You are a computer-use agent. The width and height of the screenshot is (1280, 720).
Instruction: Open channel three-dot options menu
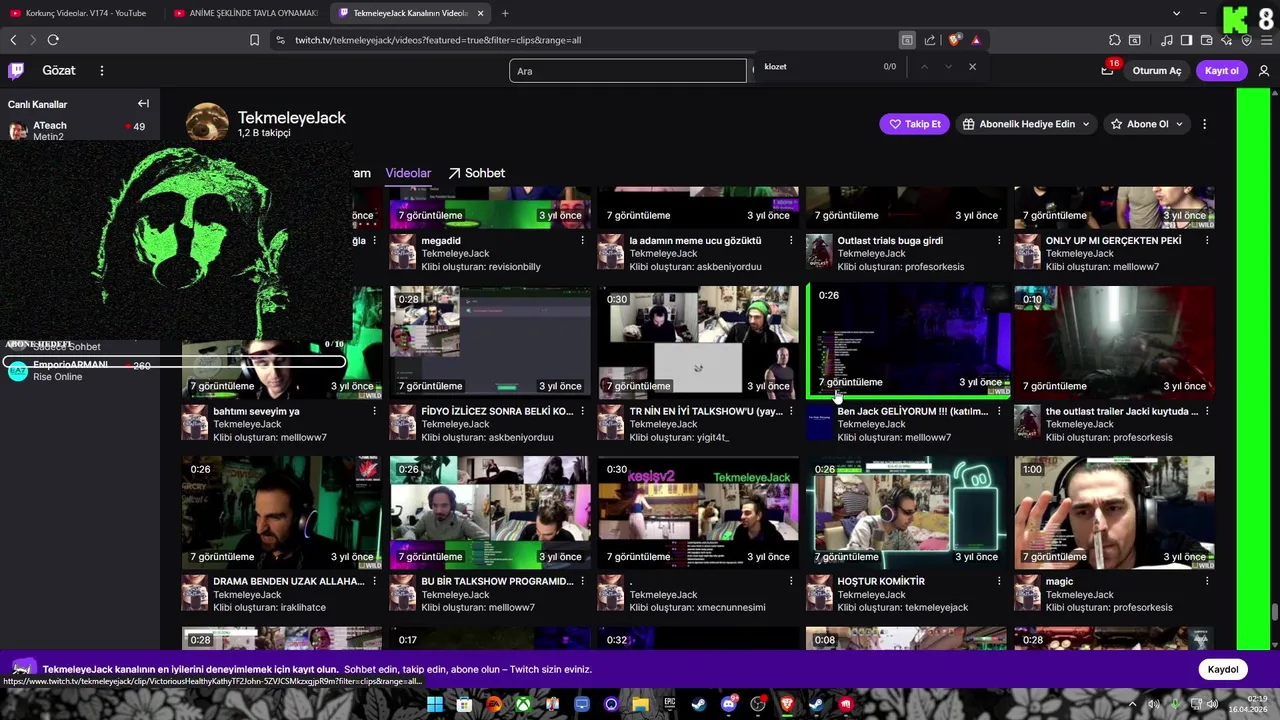1204,124
